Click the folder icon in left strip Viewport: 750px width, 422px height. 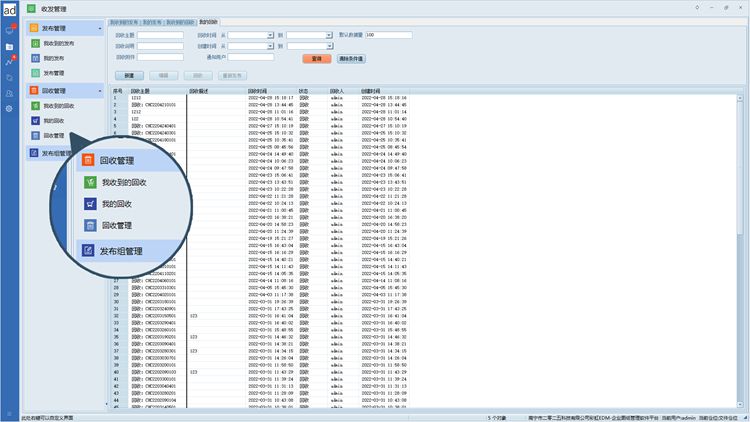[x=9, y=47]
